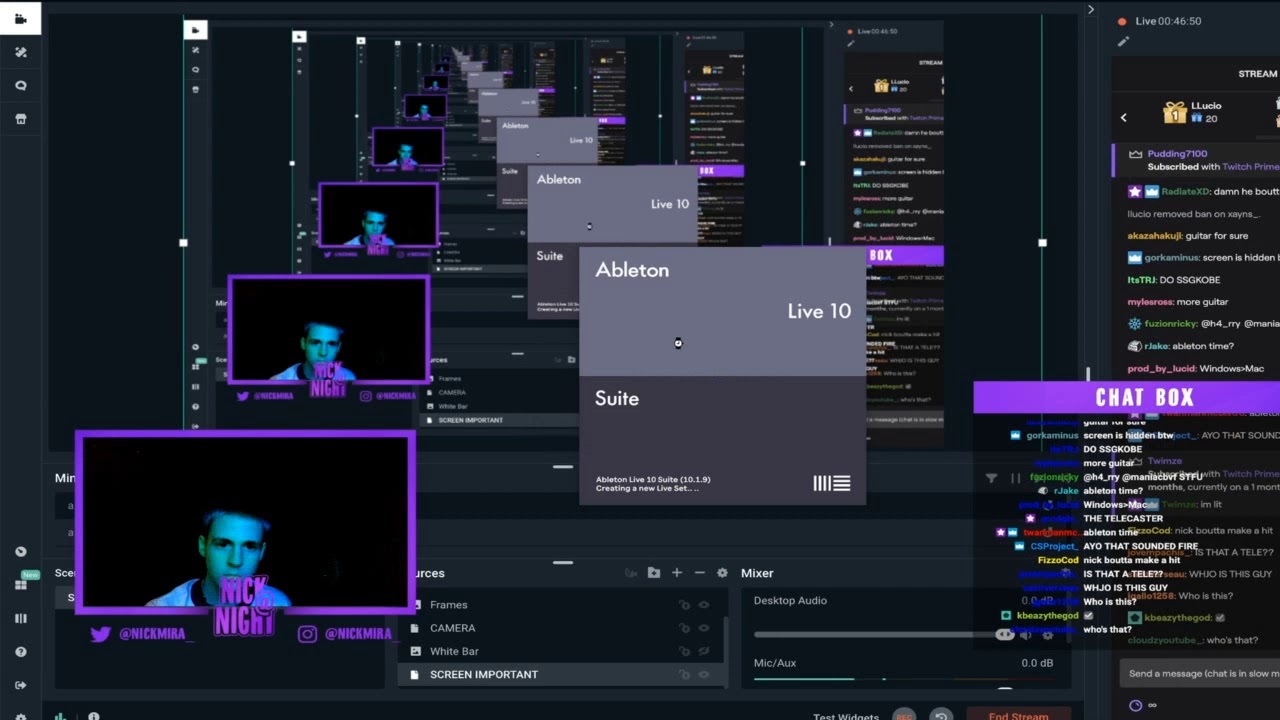The height and width of the screenshot is (720, 1280).
Task: Open the Editor from the left sidebar
Action: [x=20, y=18]
